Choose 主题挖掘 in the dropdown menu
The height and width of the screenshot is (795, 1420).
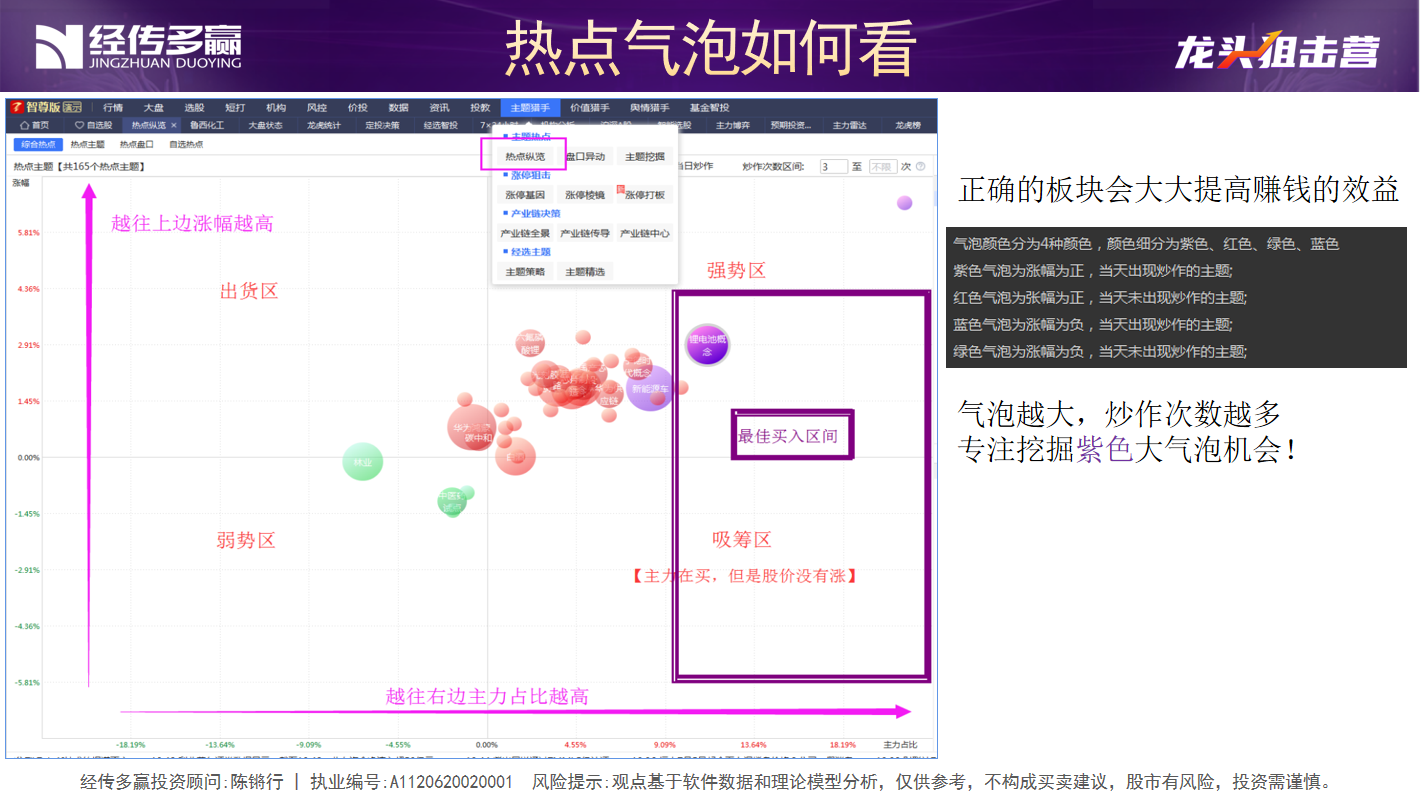pyautogui.click(x=645, y=156)
